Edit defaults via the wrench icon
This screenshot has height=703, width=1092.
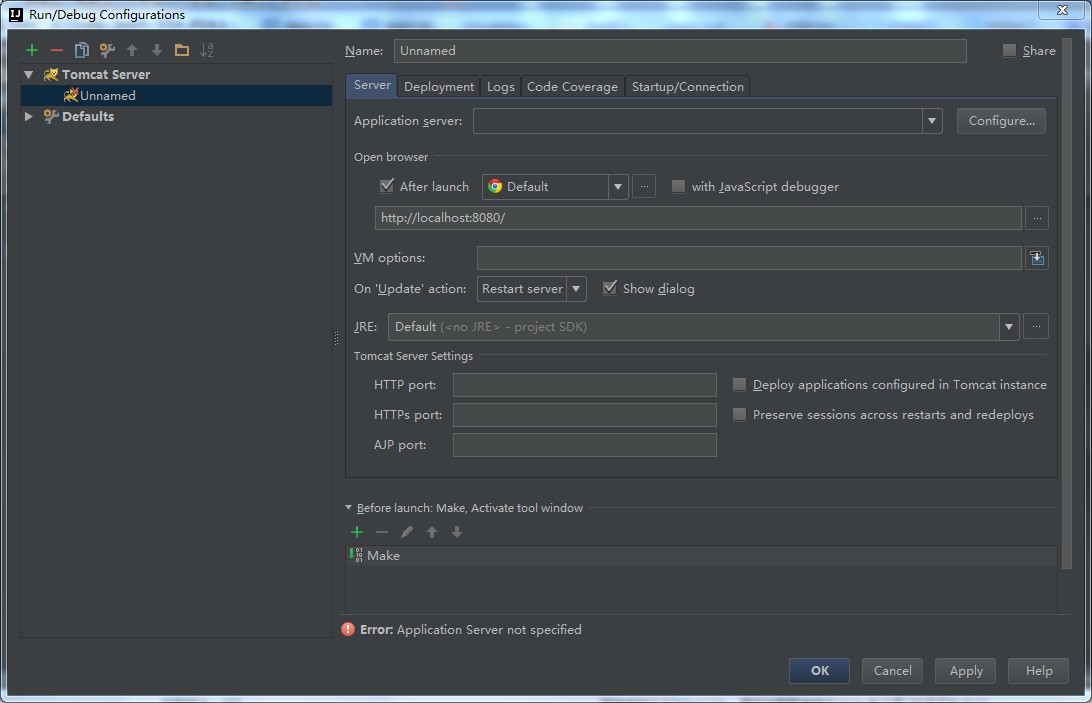pos(107,50)
